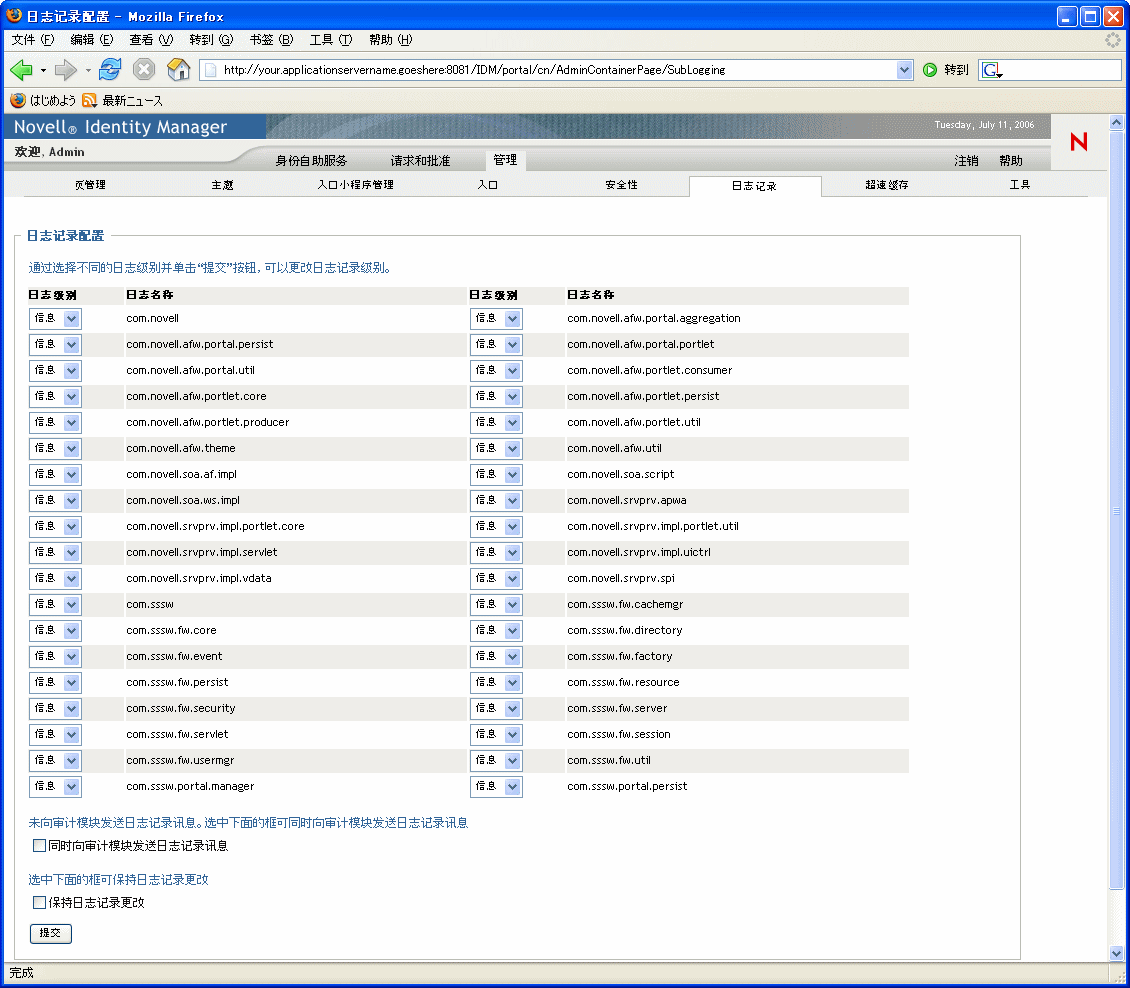
Task: Open log level dropdown for com.novell.srvprv.spi
Action: (497, 578)
